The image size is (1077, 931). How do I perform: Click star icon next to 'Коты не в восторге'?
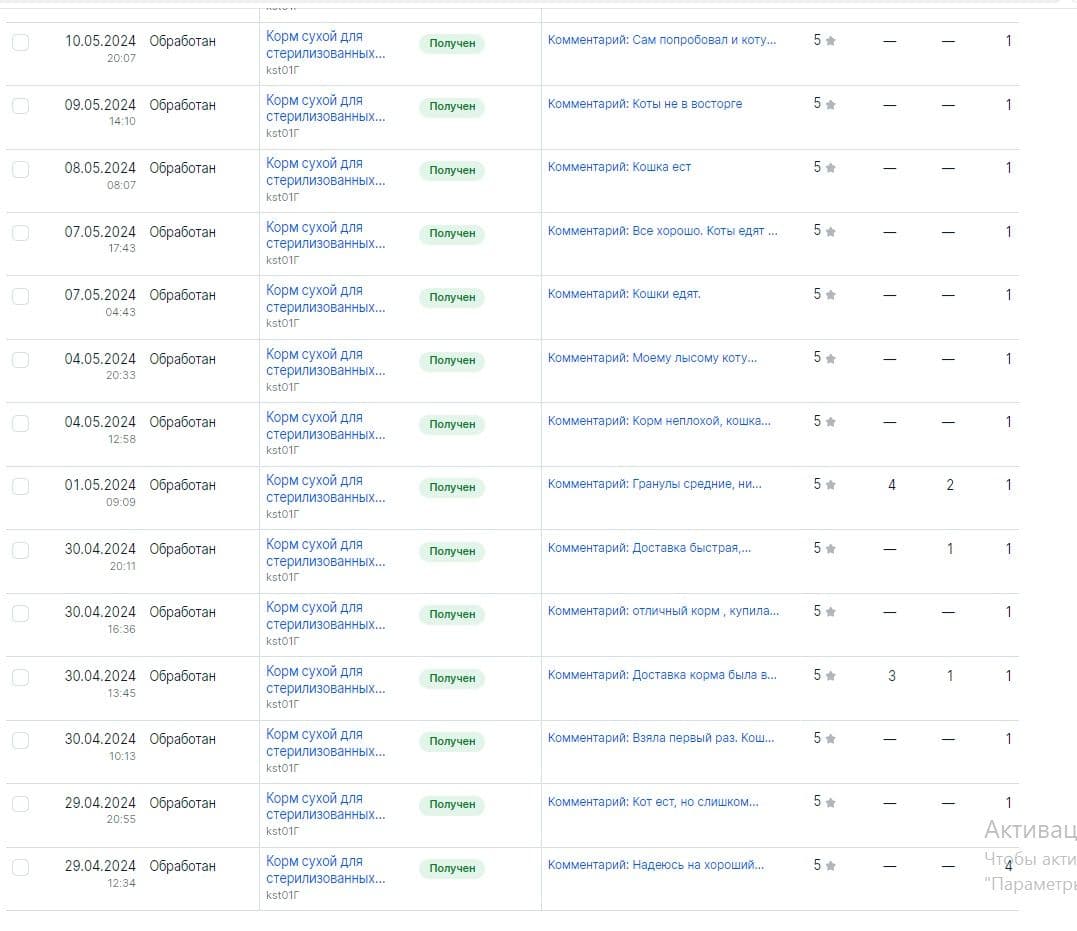[830, 104]
